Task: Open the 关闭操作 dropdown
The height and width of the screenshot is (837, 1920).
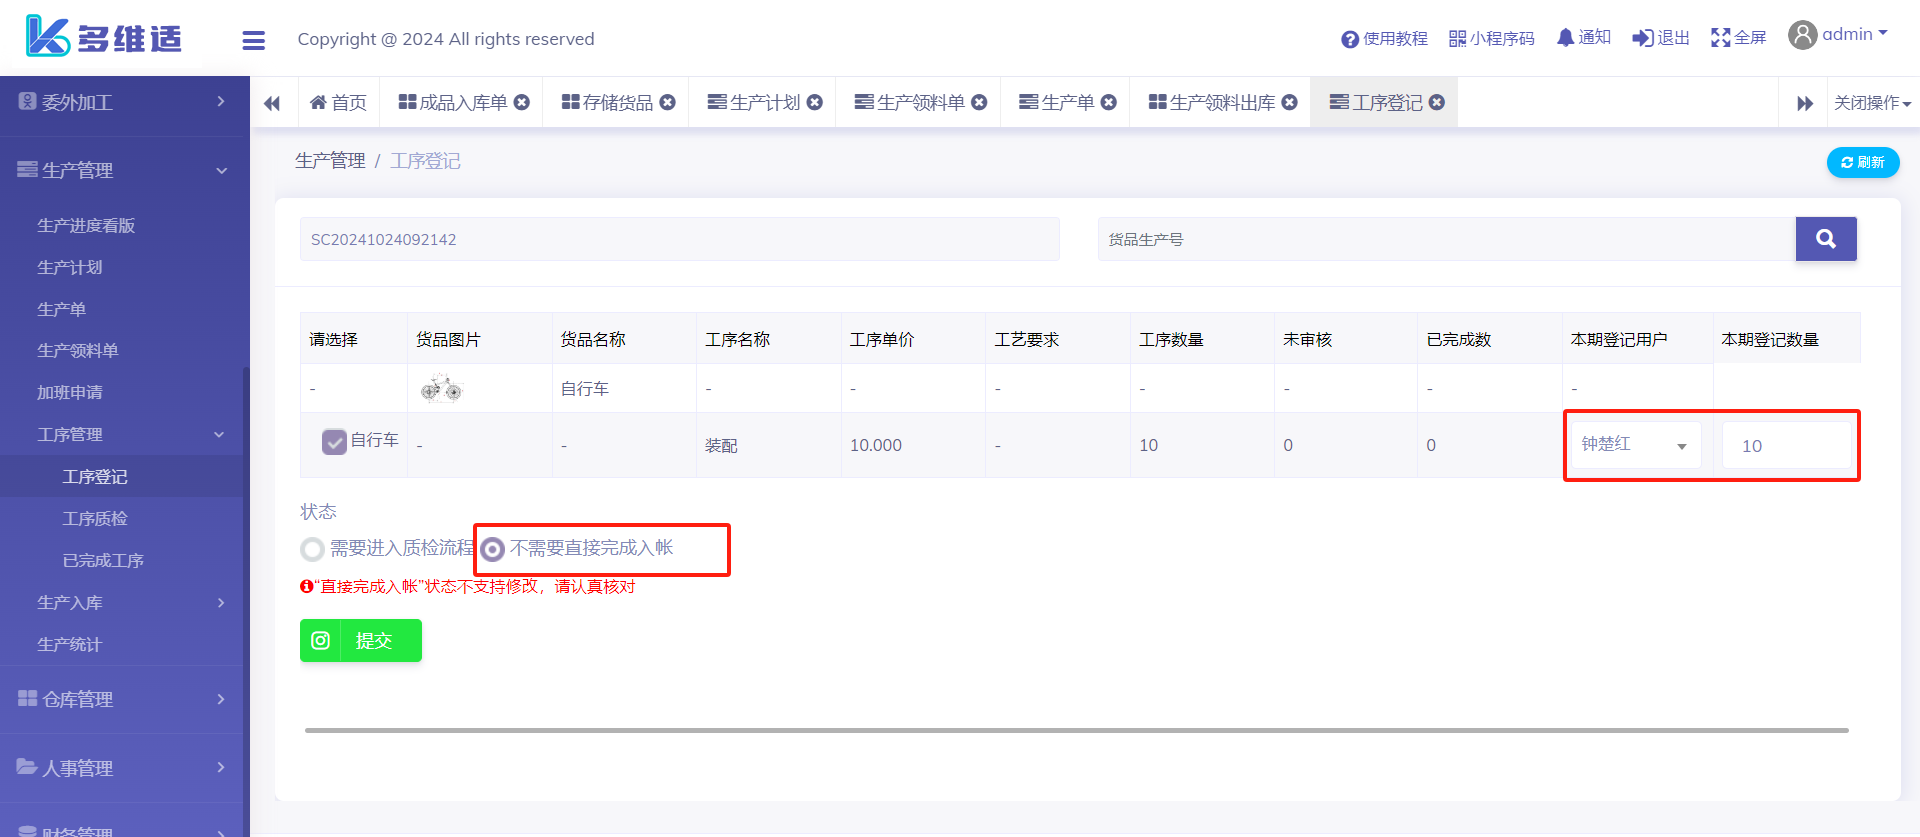Action: (x=1871, y=103)
